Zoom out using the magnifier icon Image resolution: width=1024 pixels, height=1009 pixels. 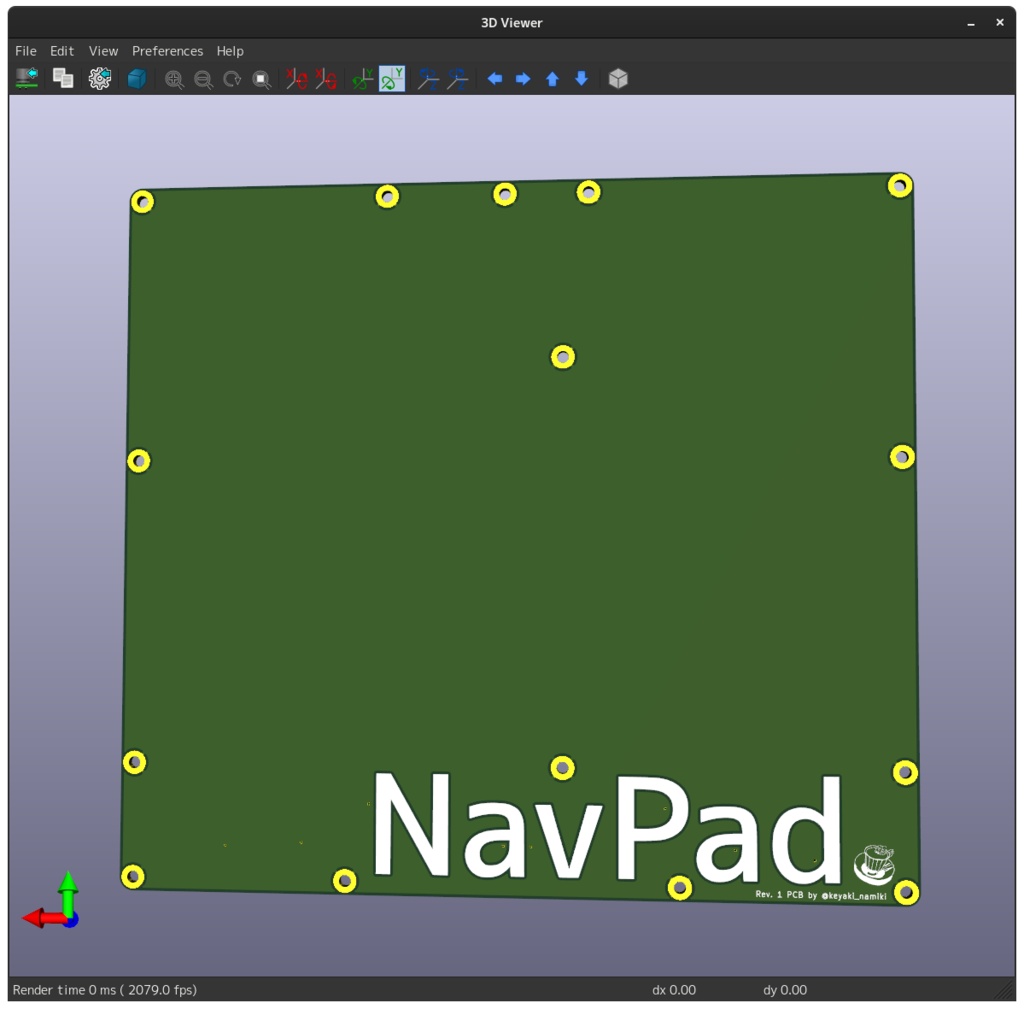203,79
